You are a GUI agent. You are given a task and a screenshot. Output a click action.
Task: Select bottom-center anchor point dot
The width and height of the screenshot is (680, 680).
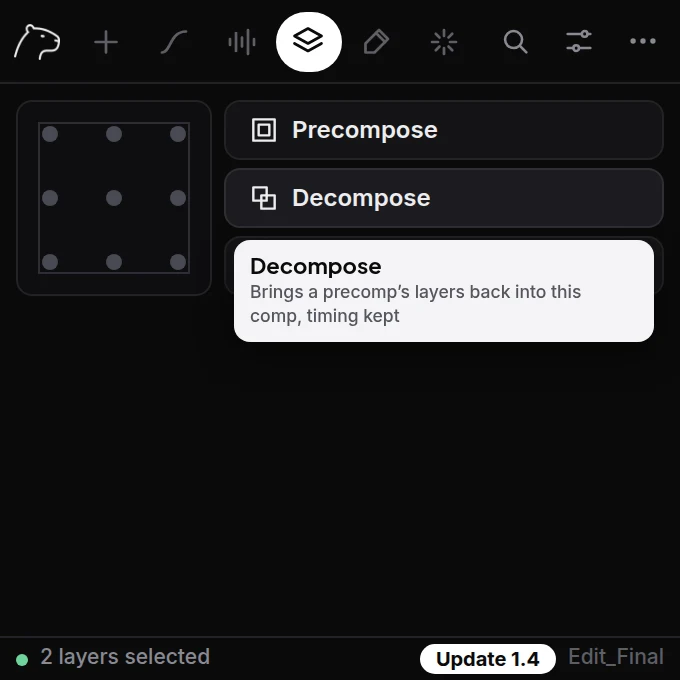tap(114, 262)
